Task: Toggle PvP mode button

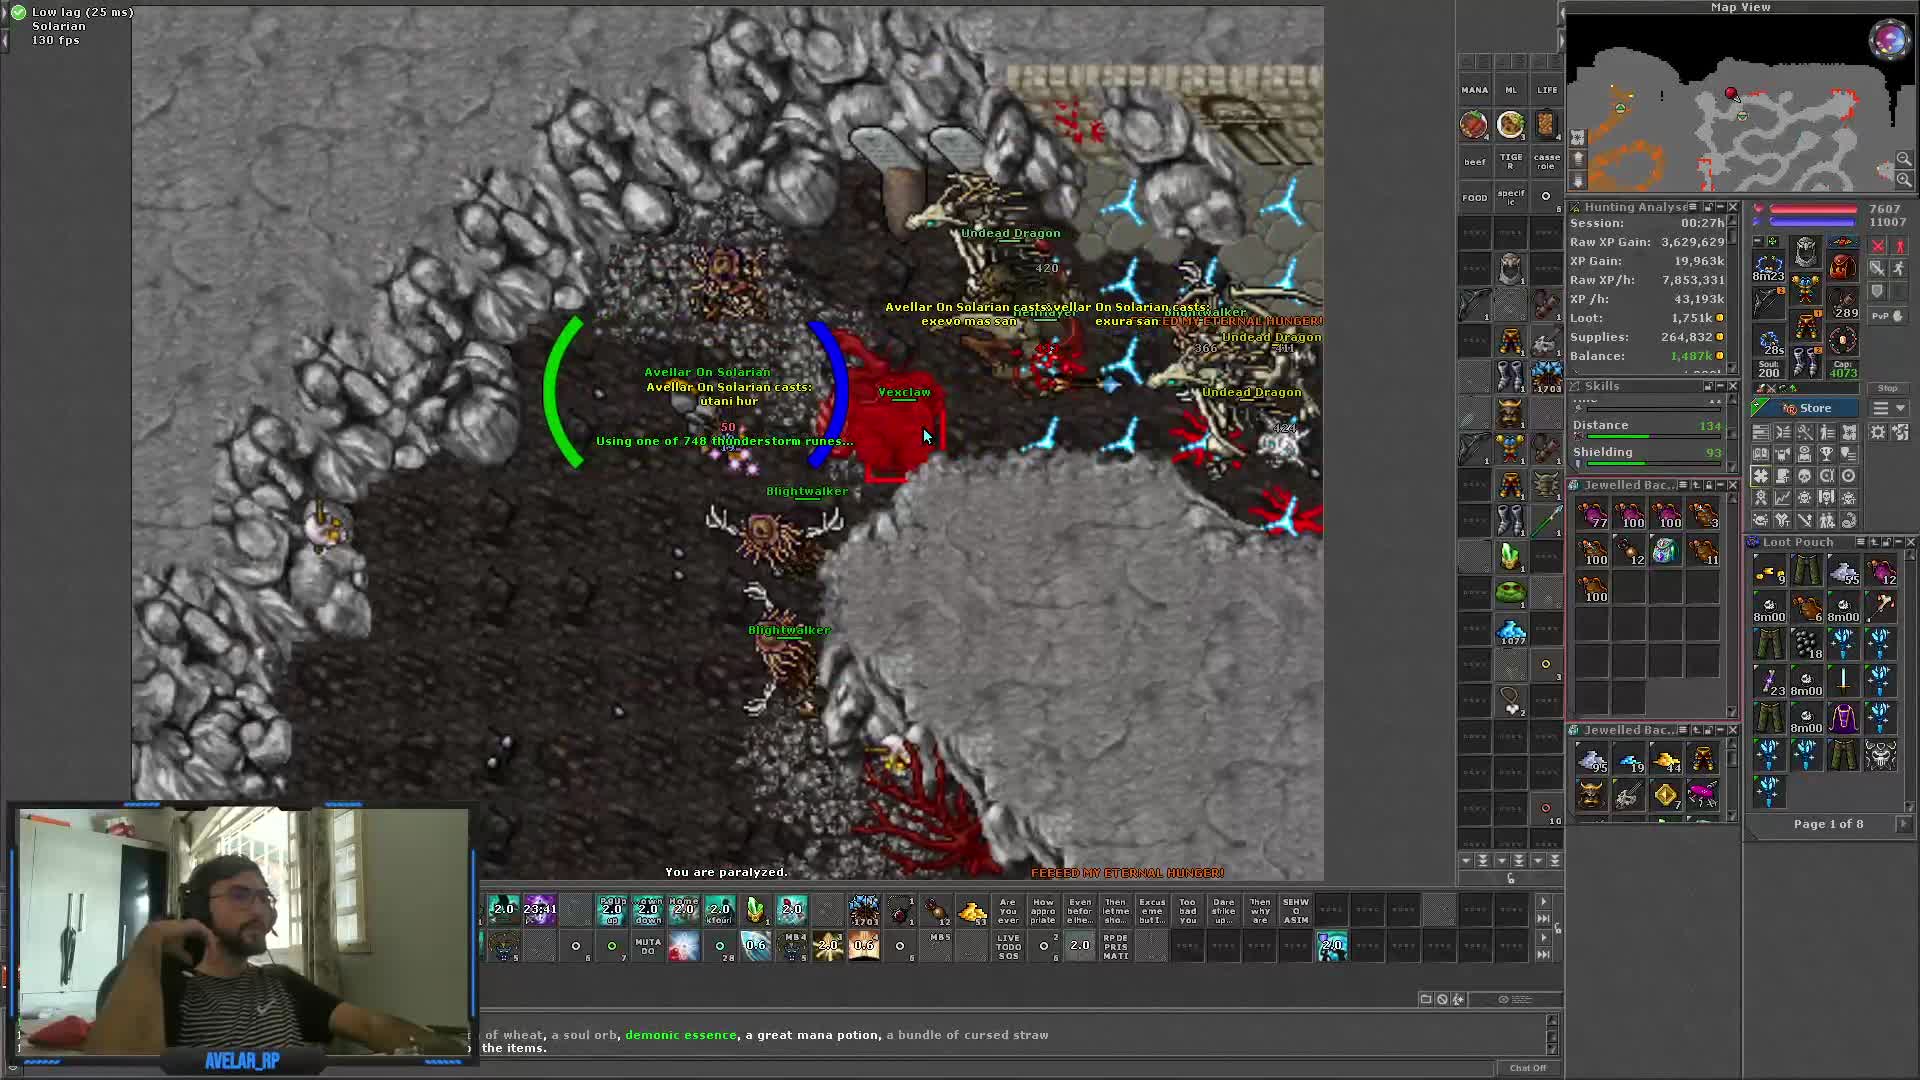Action: [x=1886, y=316]
